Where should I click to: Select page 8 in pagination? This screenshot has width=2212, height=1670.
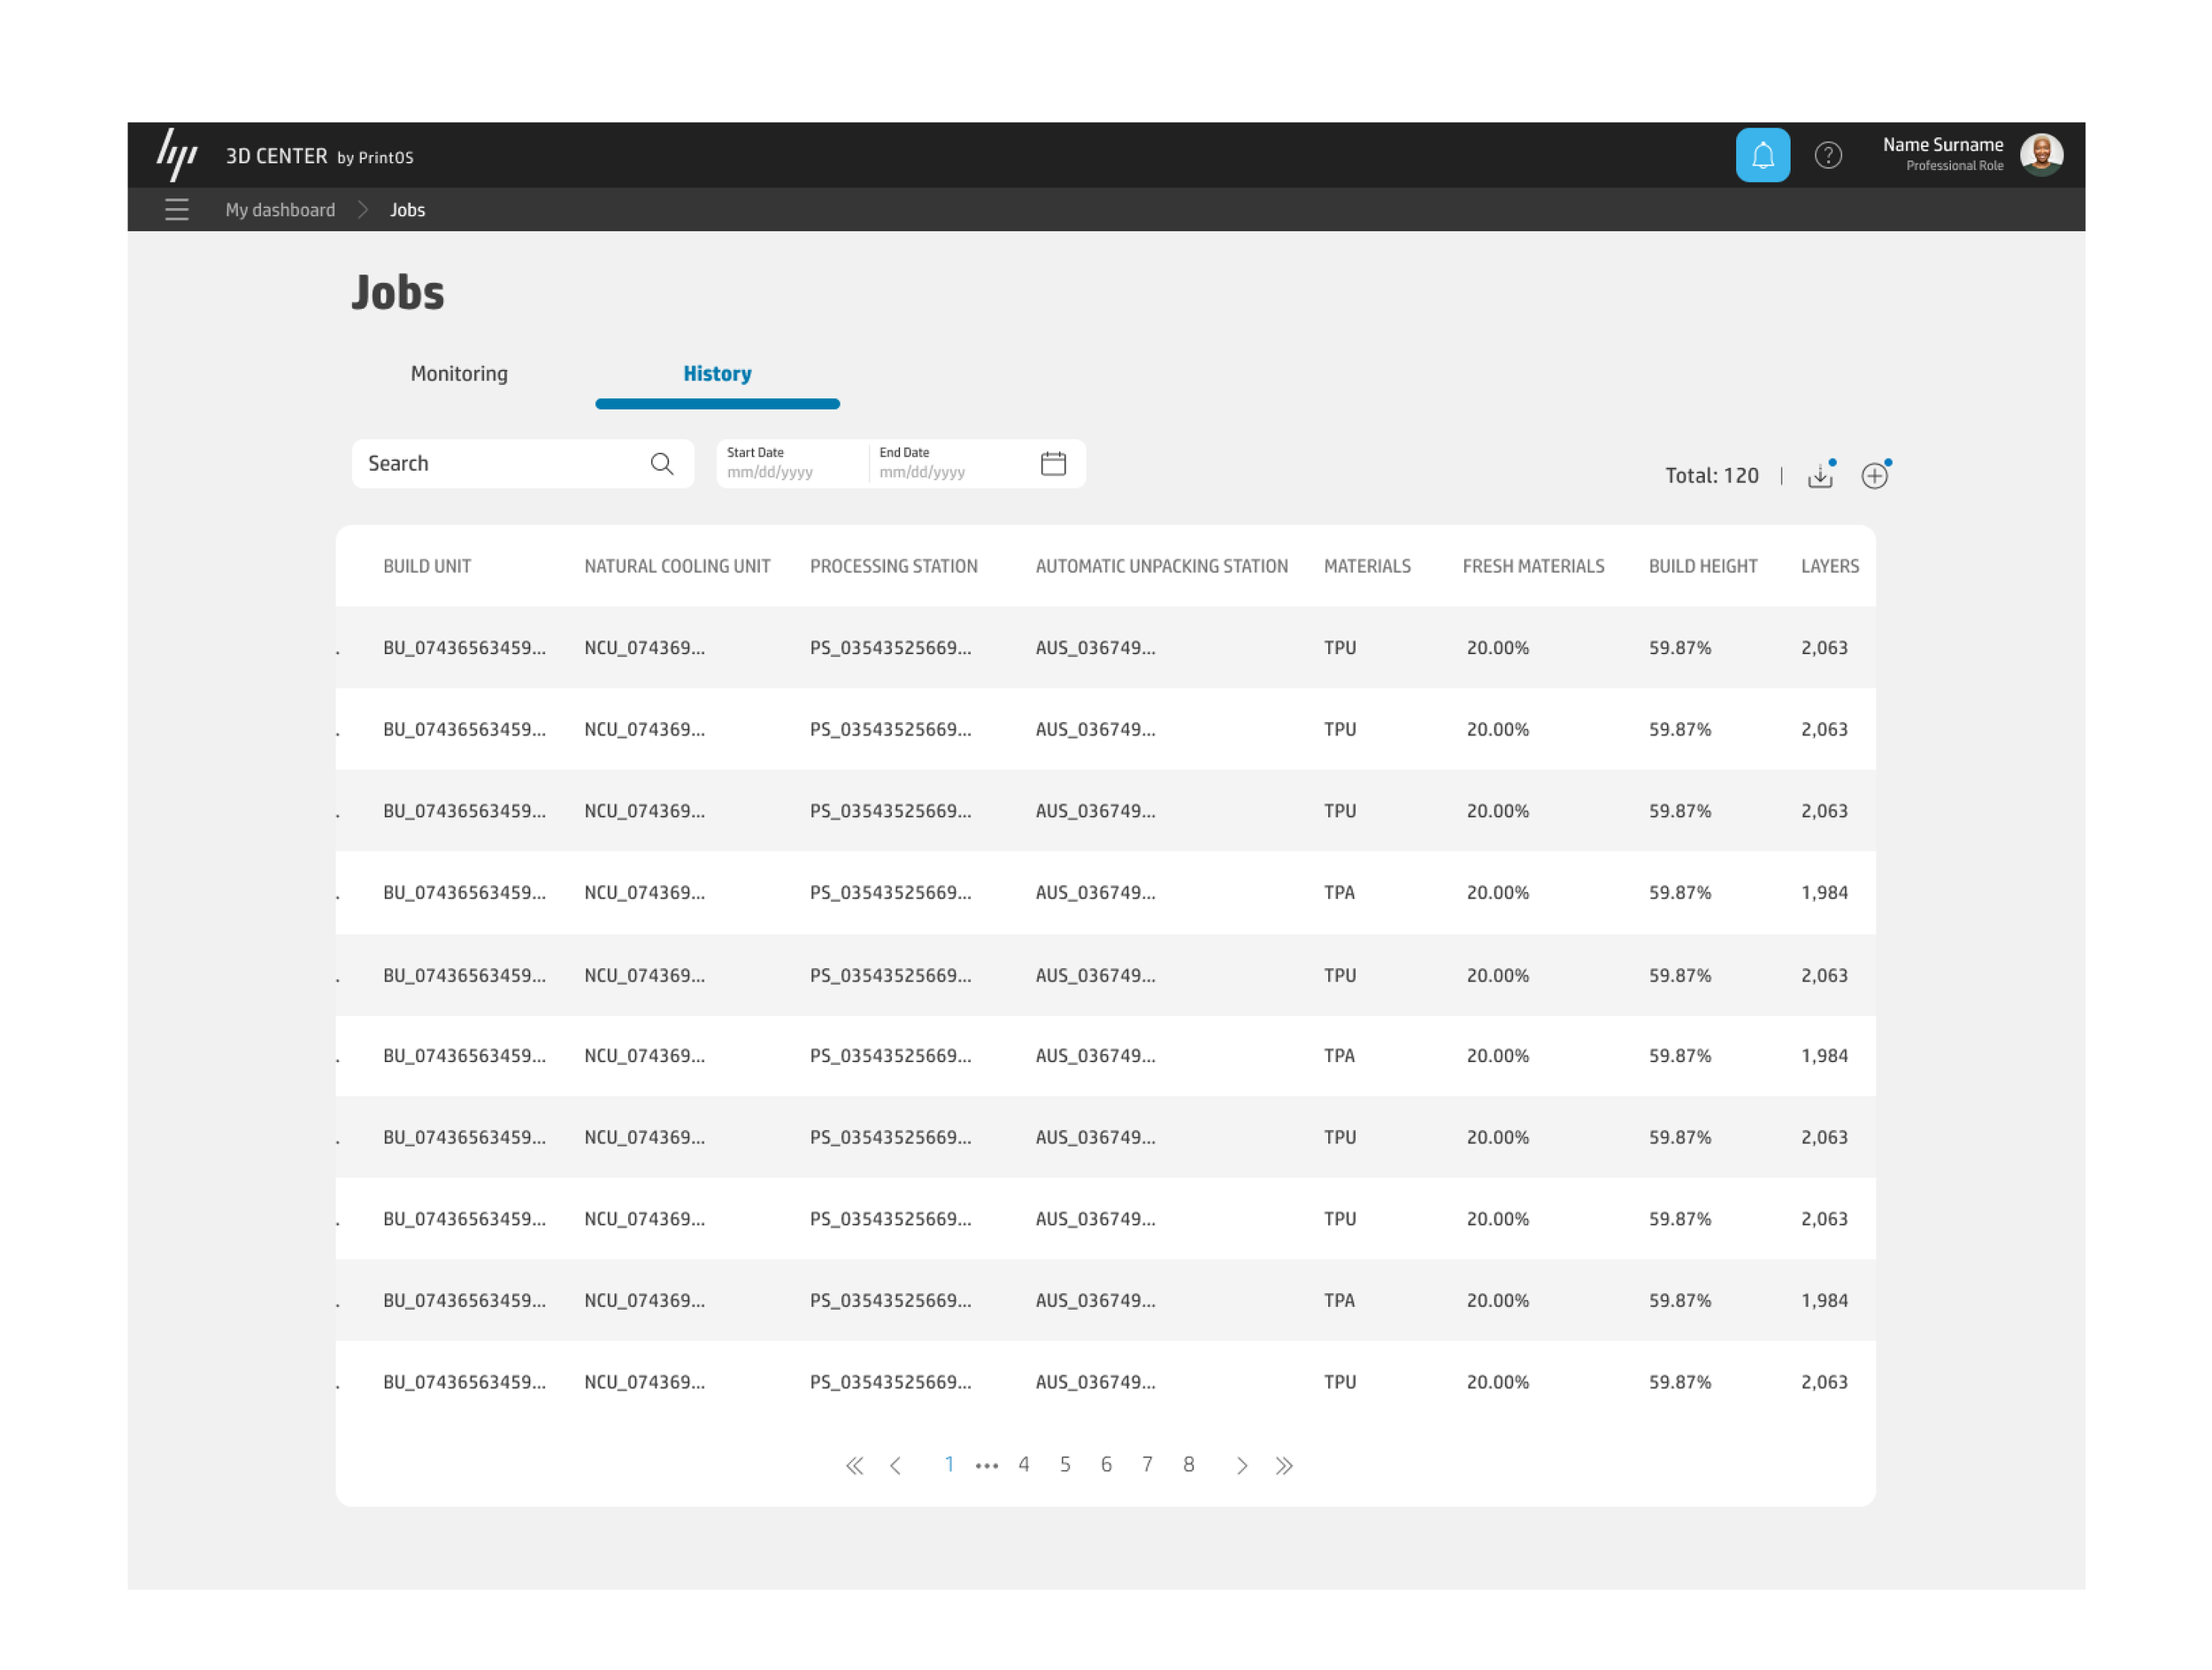click(1189, 1465)
